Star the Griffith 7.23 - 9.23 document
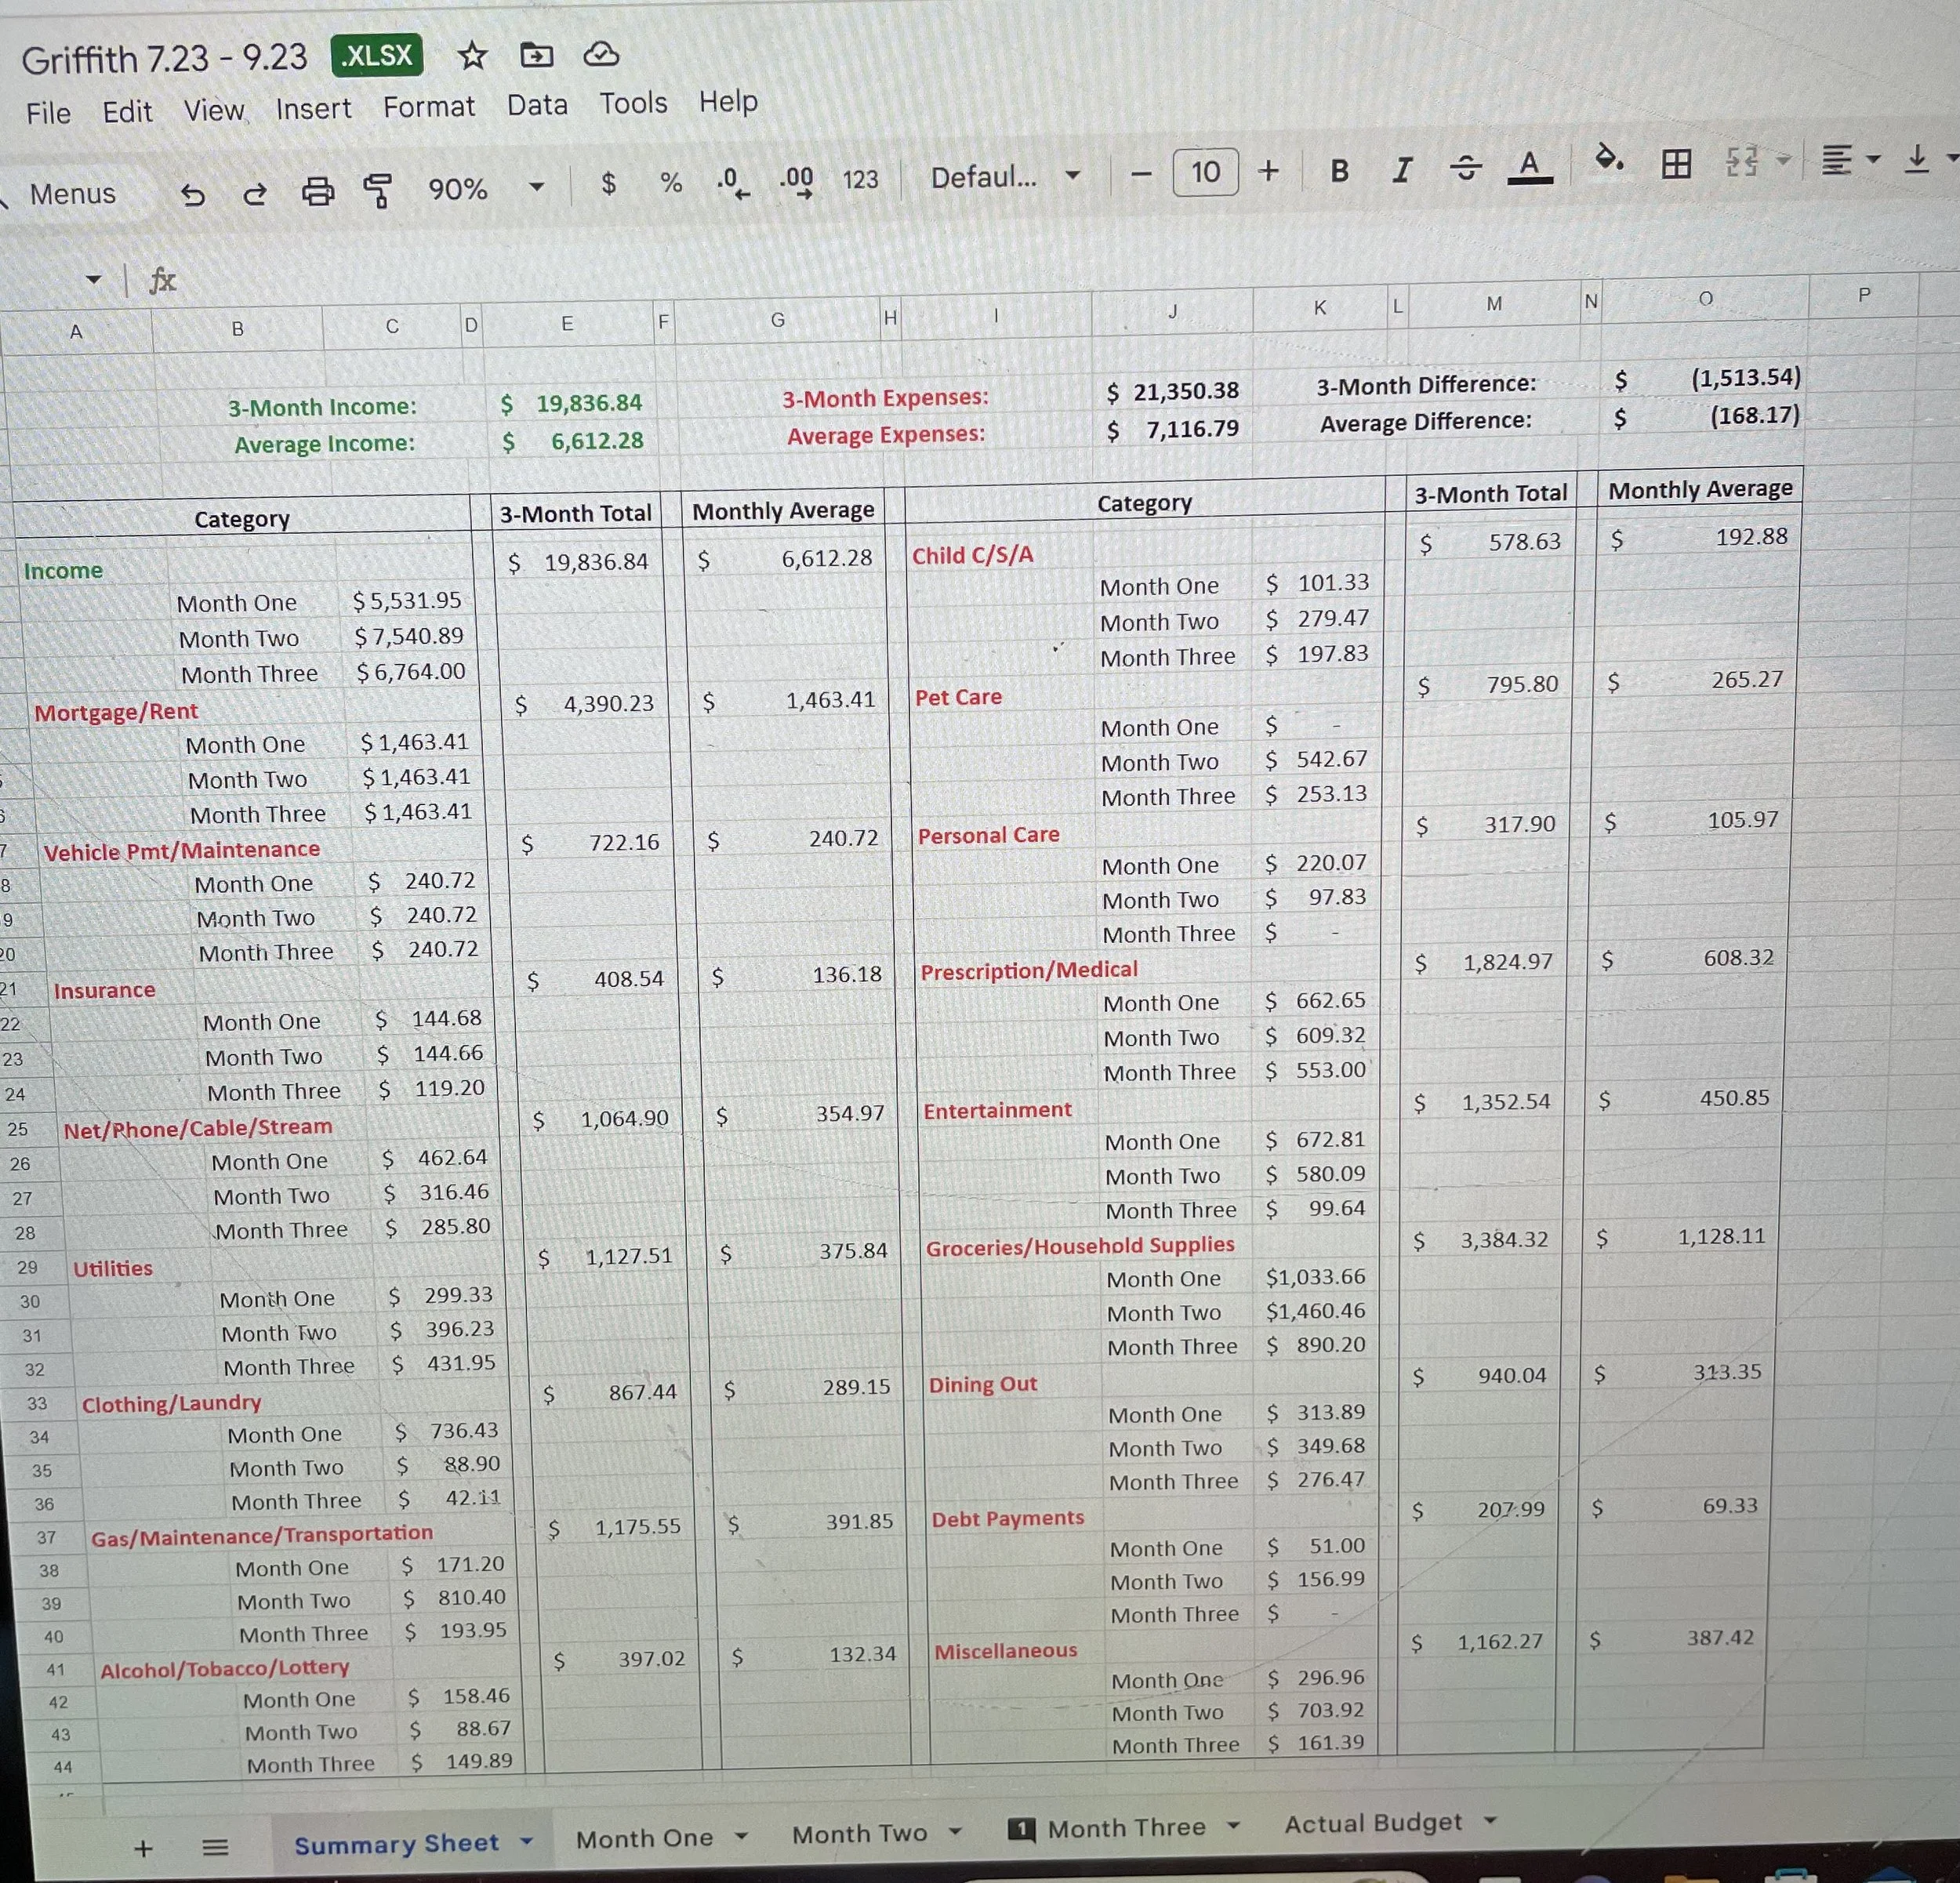1960x1883 pixels. [472, 56]
